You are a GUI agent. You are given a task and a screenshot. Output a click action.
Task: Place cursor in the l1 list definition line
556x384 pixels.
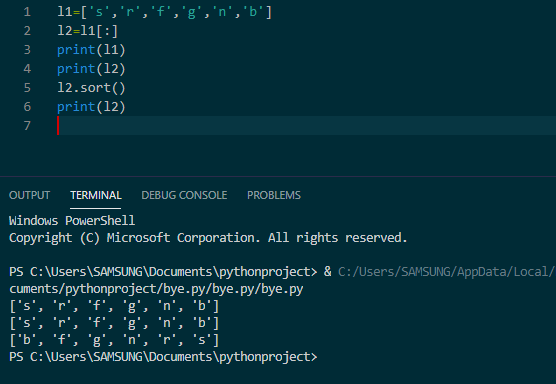click(x=164, y=12)
